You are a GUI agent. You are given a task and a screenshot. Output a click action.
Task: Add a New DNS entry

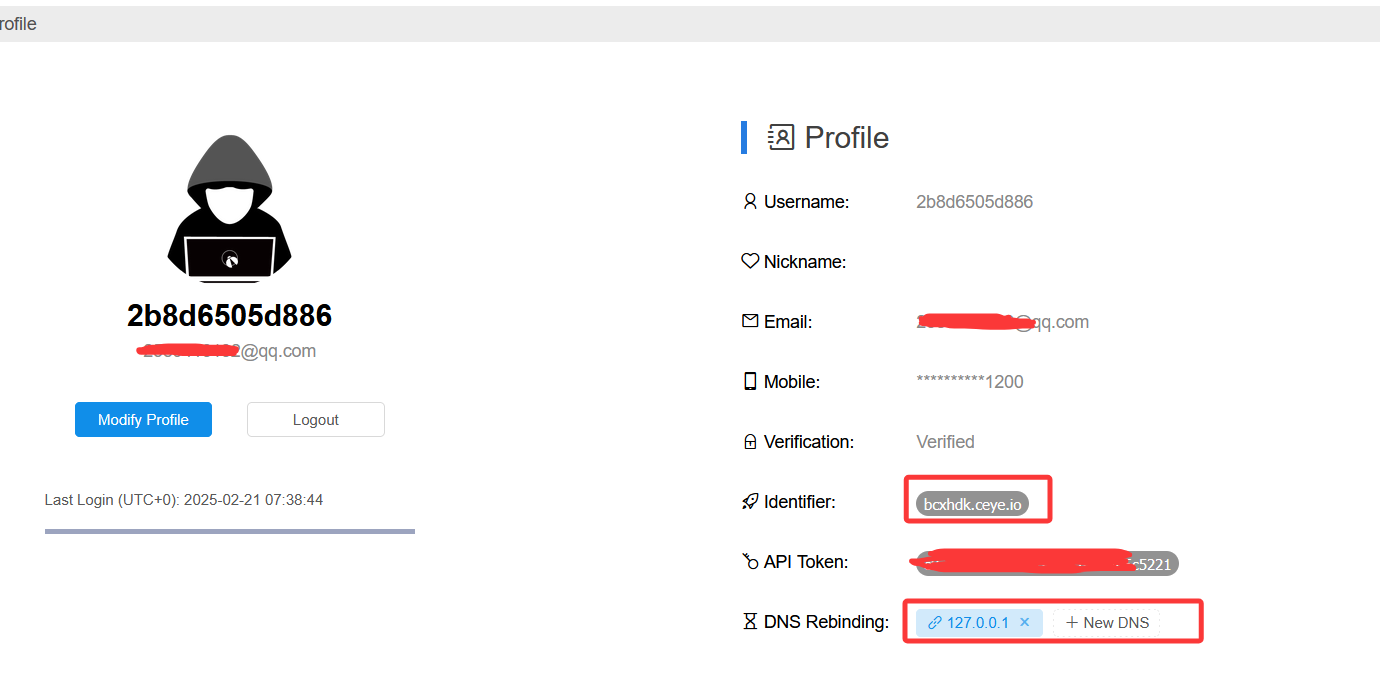tap(1107, 622)
